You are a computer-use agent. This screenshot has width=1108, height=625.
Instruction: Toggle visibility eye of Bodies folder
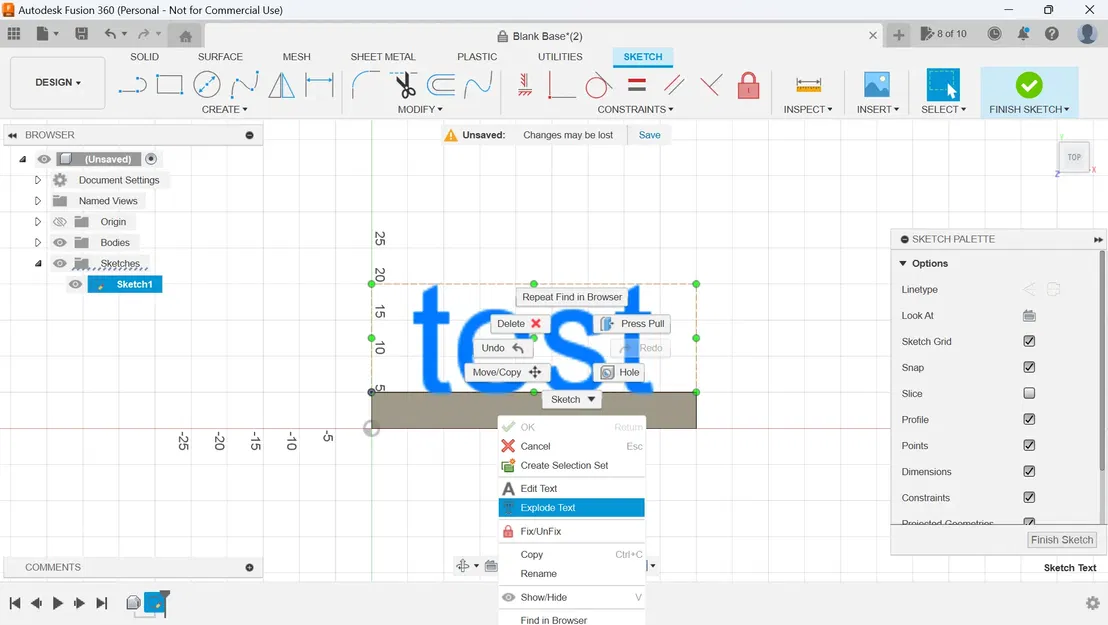(60, 243)
